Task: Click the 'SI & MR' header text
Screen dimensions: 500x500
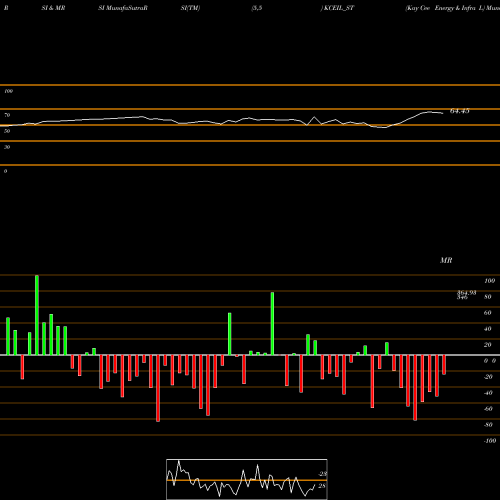Action: [53, 8]
